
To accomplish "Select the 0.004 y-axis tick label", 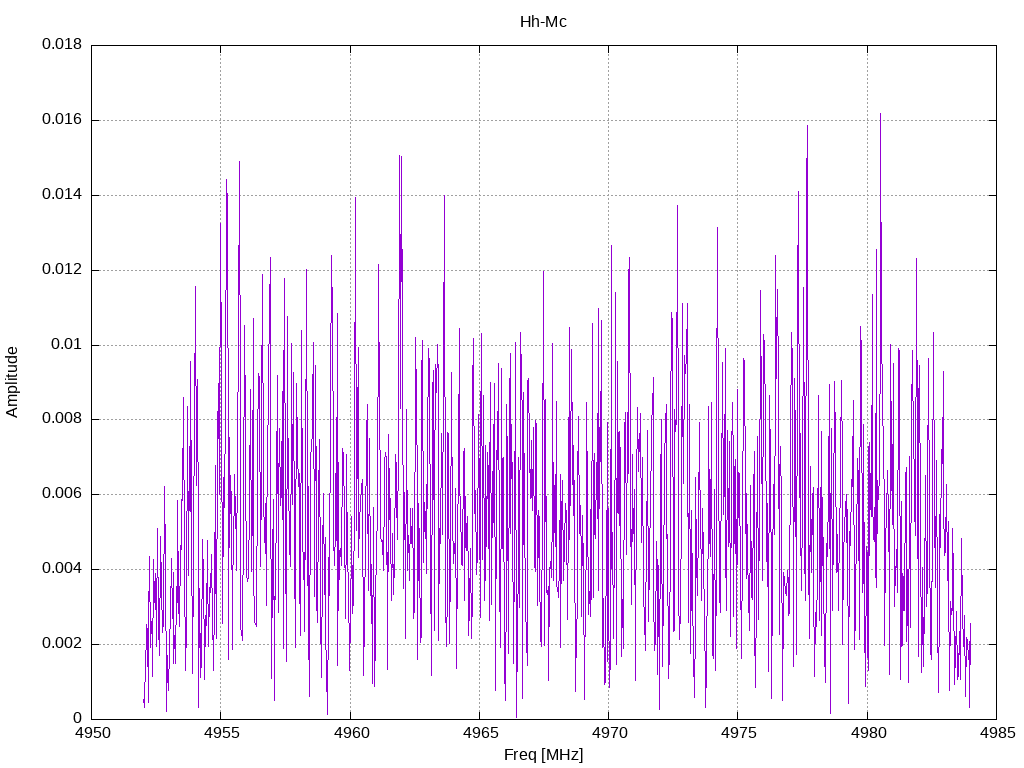I will [x=62, y=569].
